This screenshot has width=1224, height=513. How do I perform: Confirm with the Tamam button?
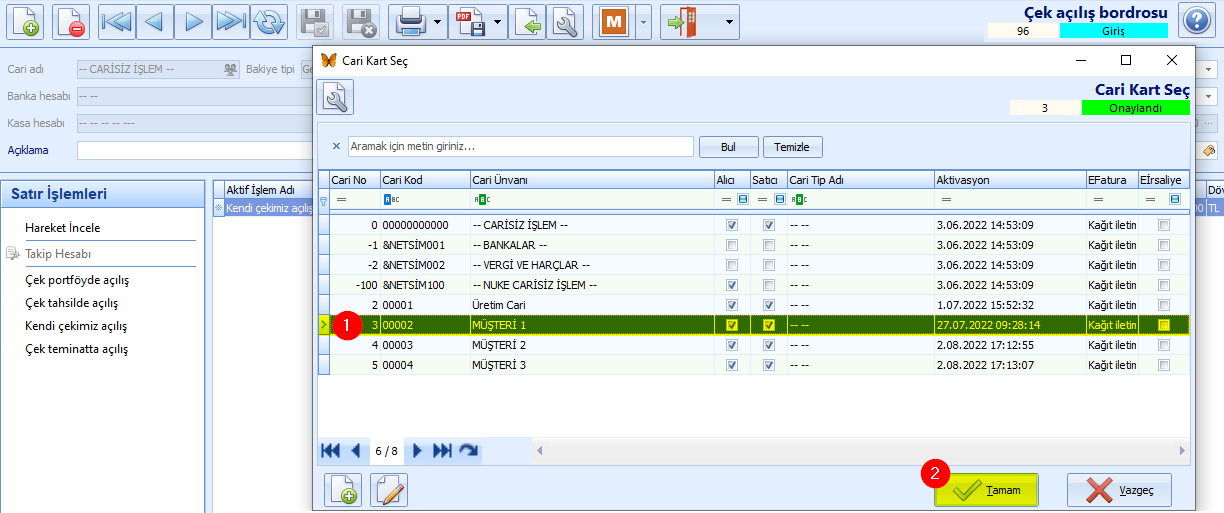click(x=986, y=491)
